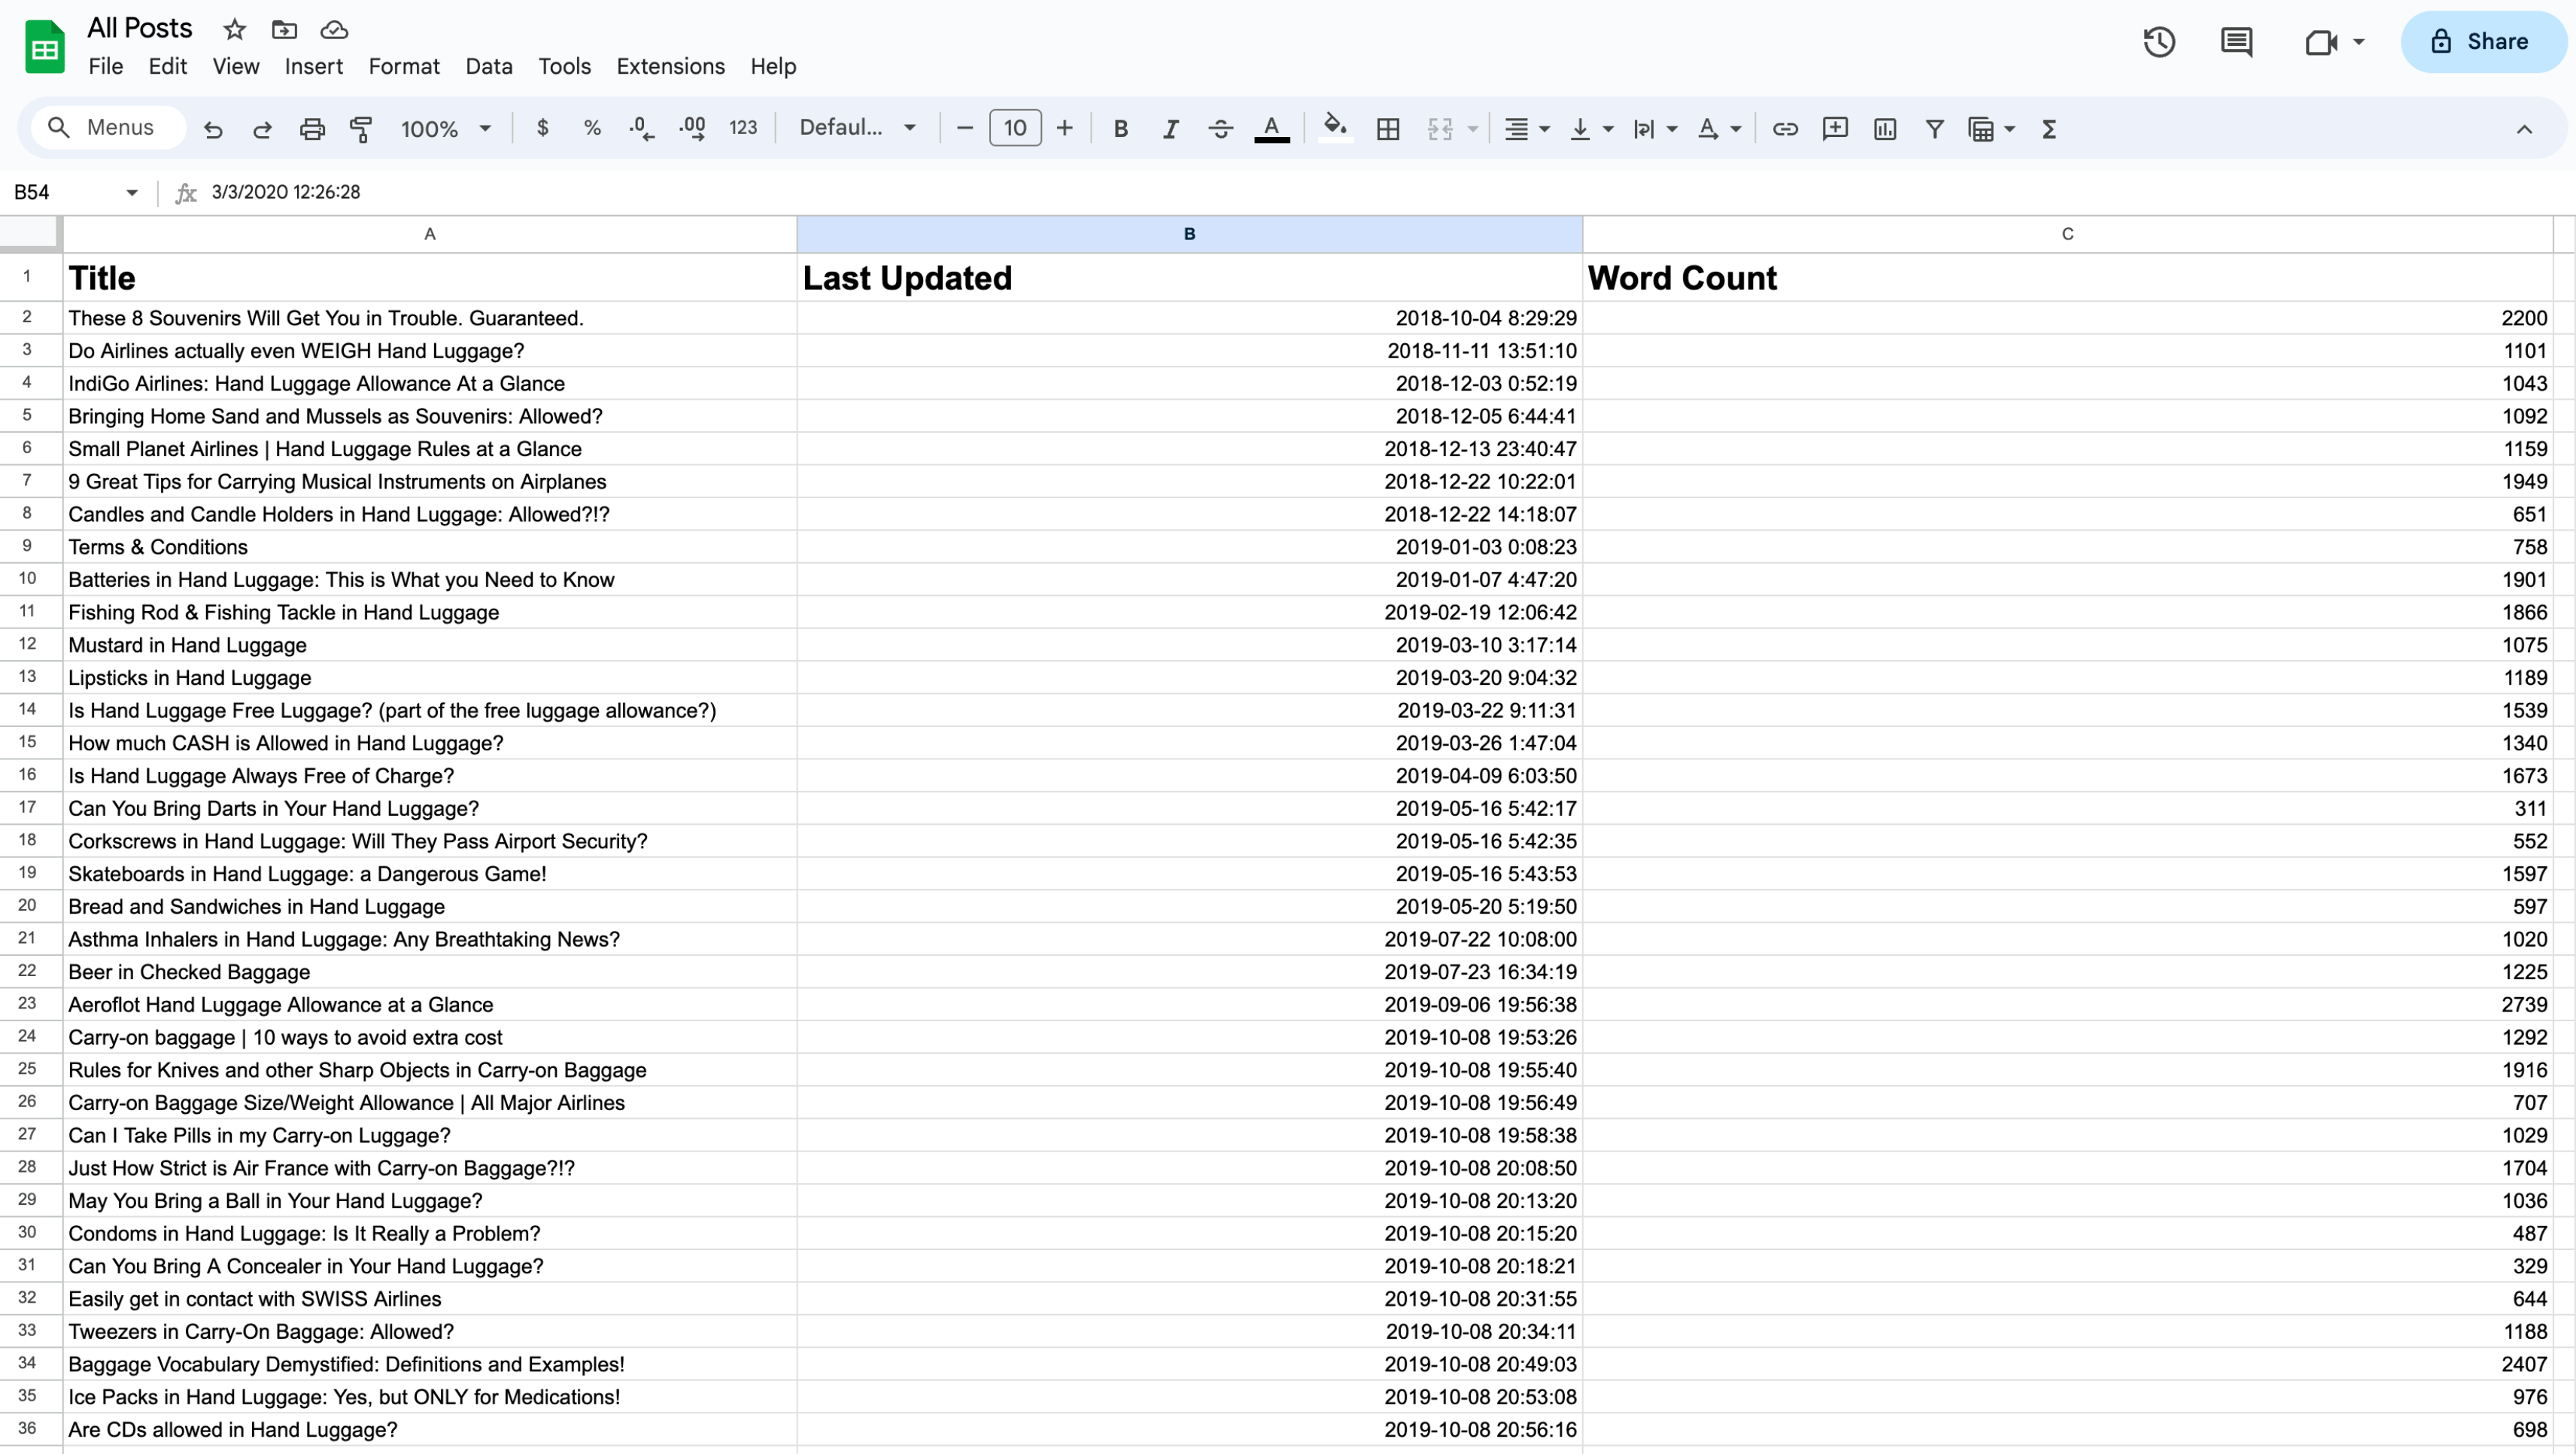Click the Word Count header cell

pyautogui.click(x=2067, y=277)
